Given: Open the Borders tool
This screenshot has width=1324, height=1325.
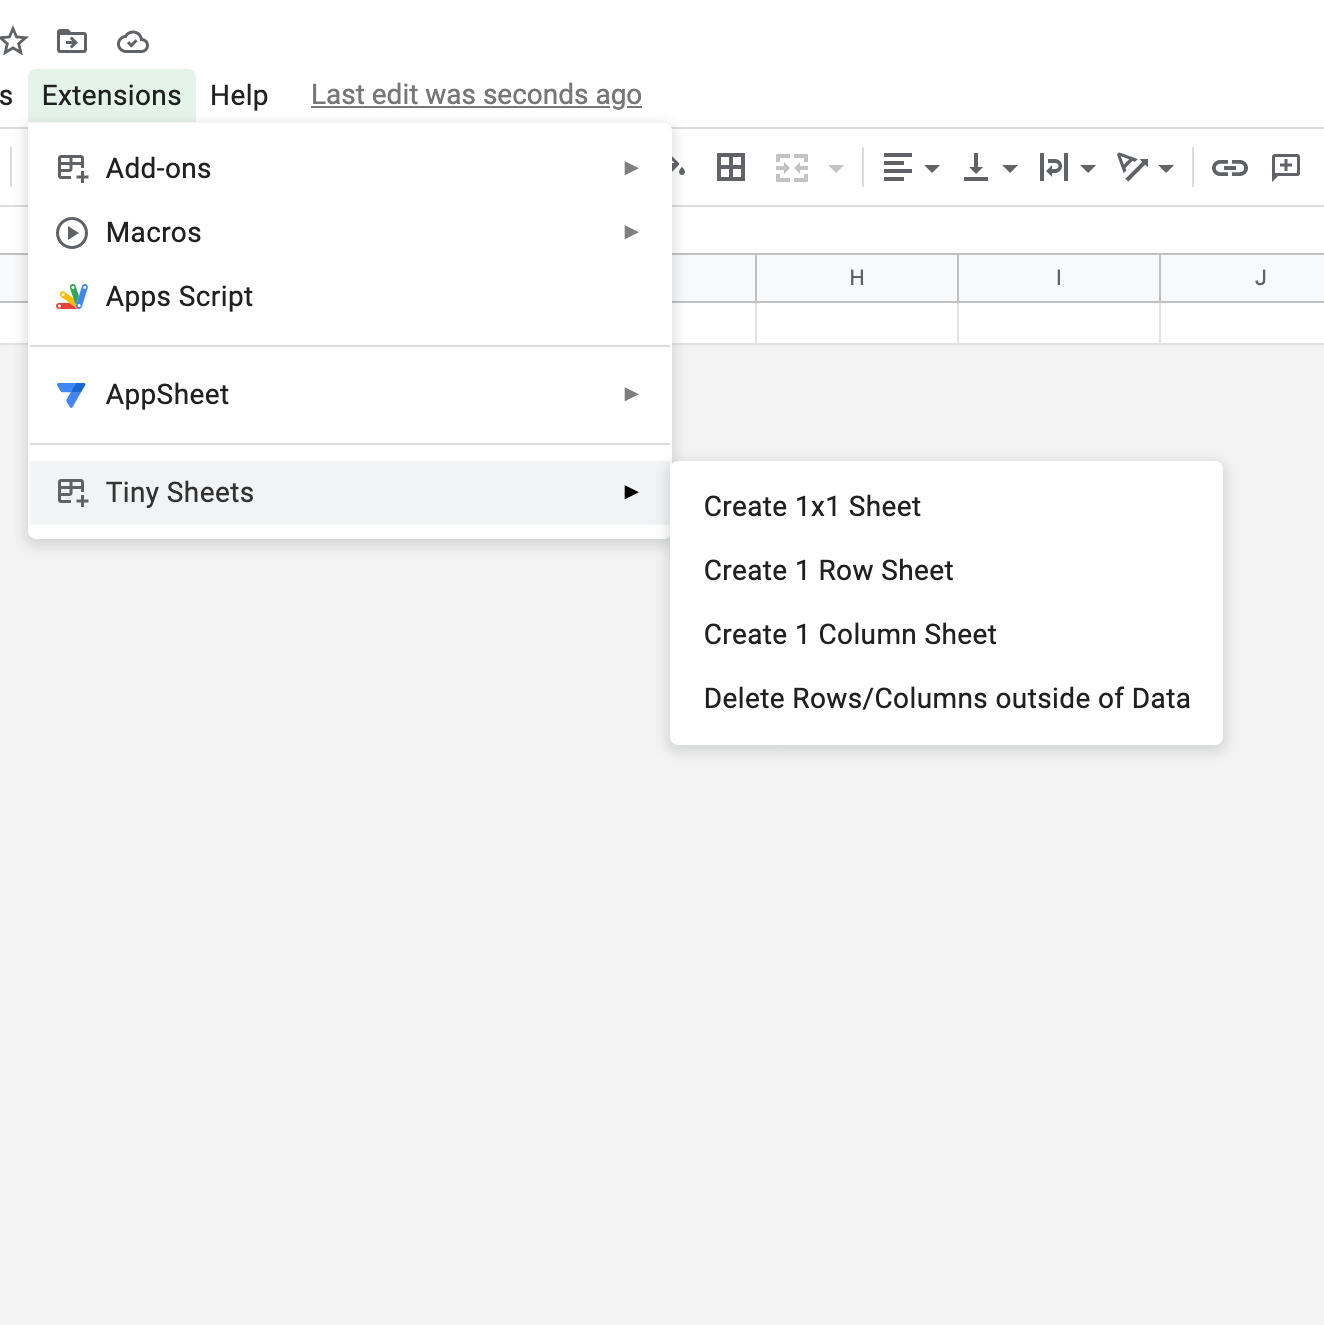Looking at the screenshot, I should coord(731,167).
